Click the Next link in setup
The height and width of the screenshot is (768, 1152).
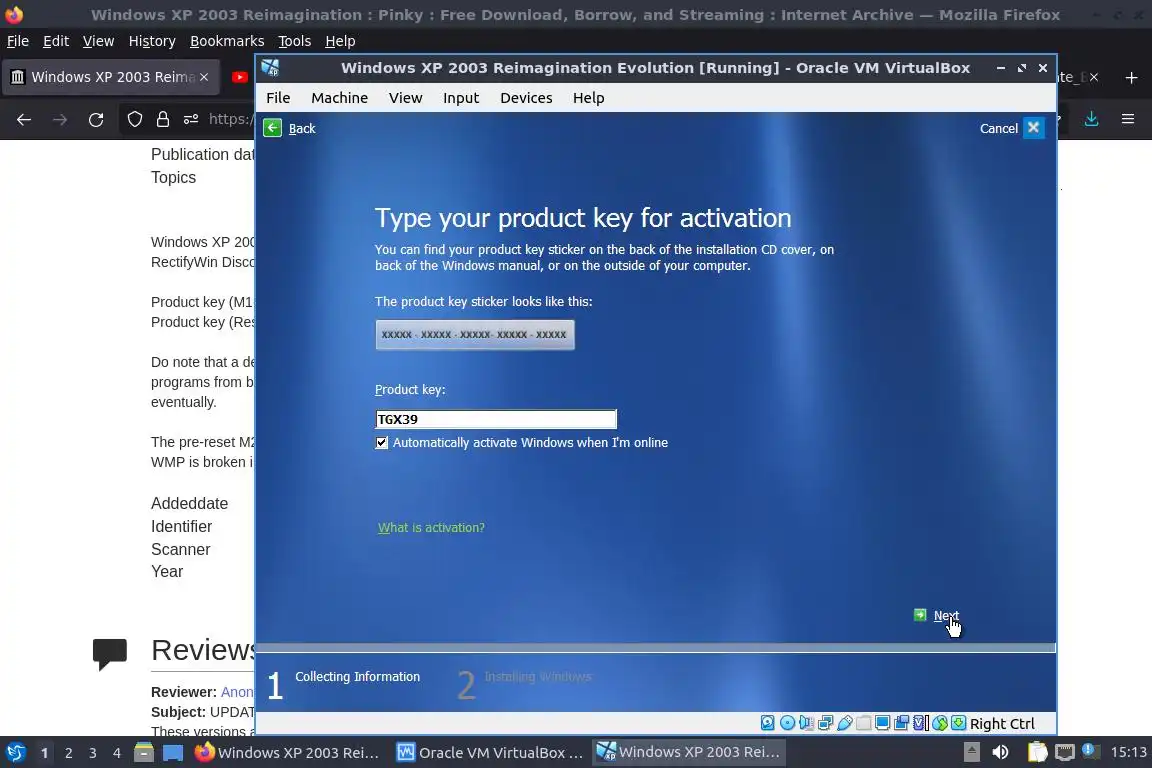pyautogui.click(x=946, y=616)
